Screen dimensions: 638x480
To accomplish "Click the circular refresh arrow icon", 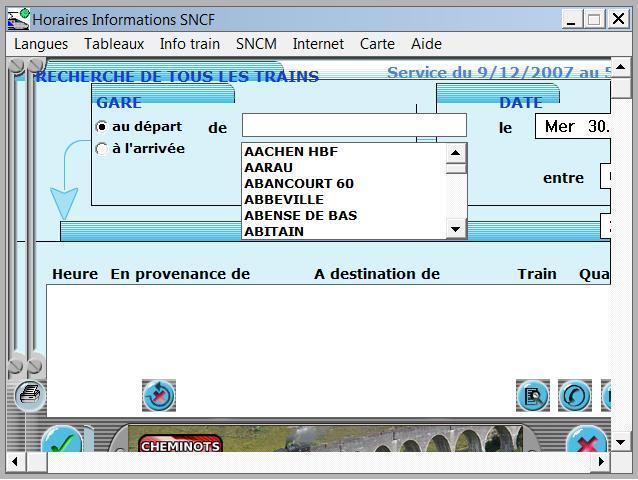I will tap(574, 396).
